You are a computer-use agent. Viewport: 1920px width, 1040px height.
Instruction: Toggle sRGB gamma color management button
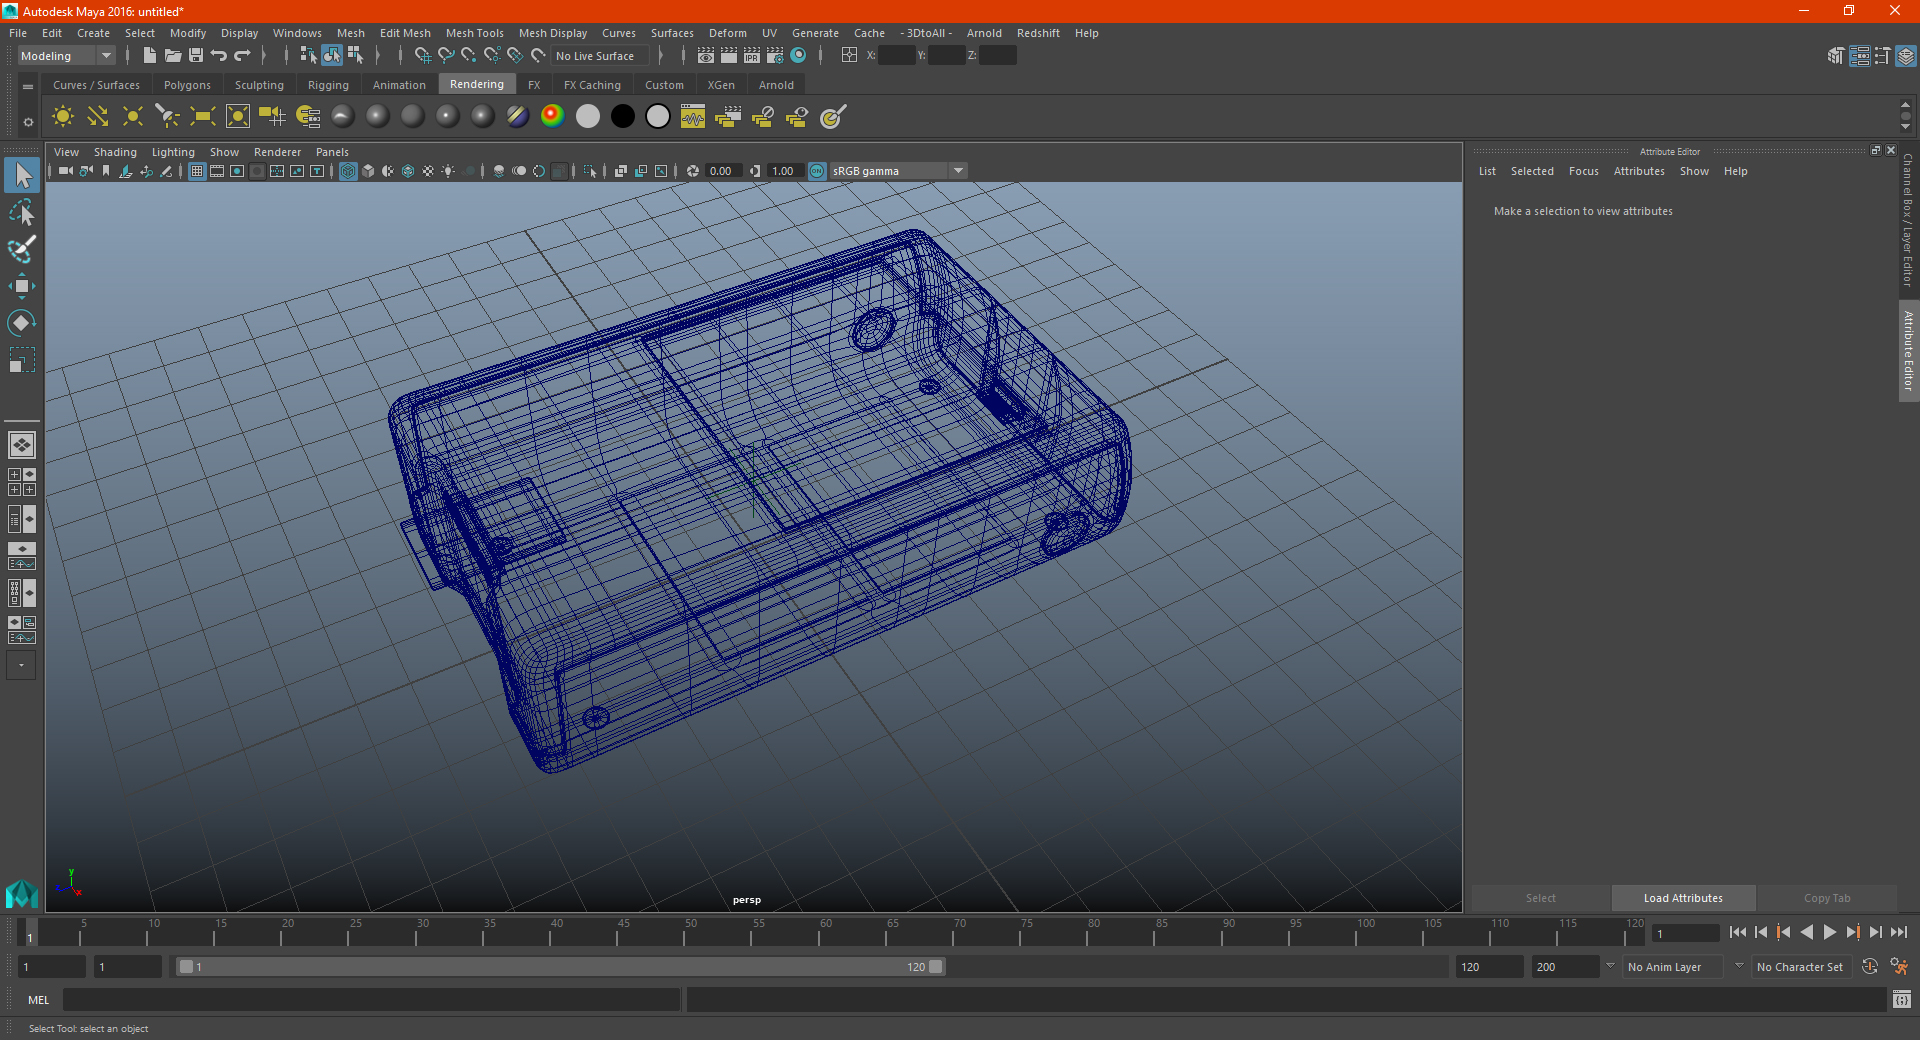coord(817,172)
